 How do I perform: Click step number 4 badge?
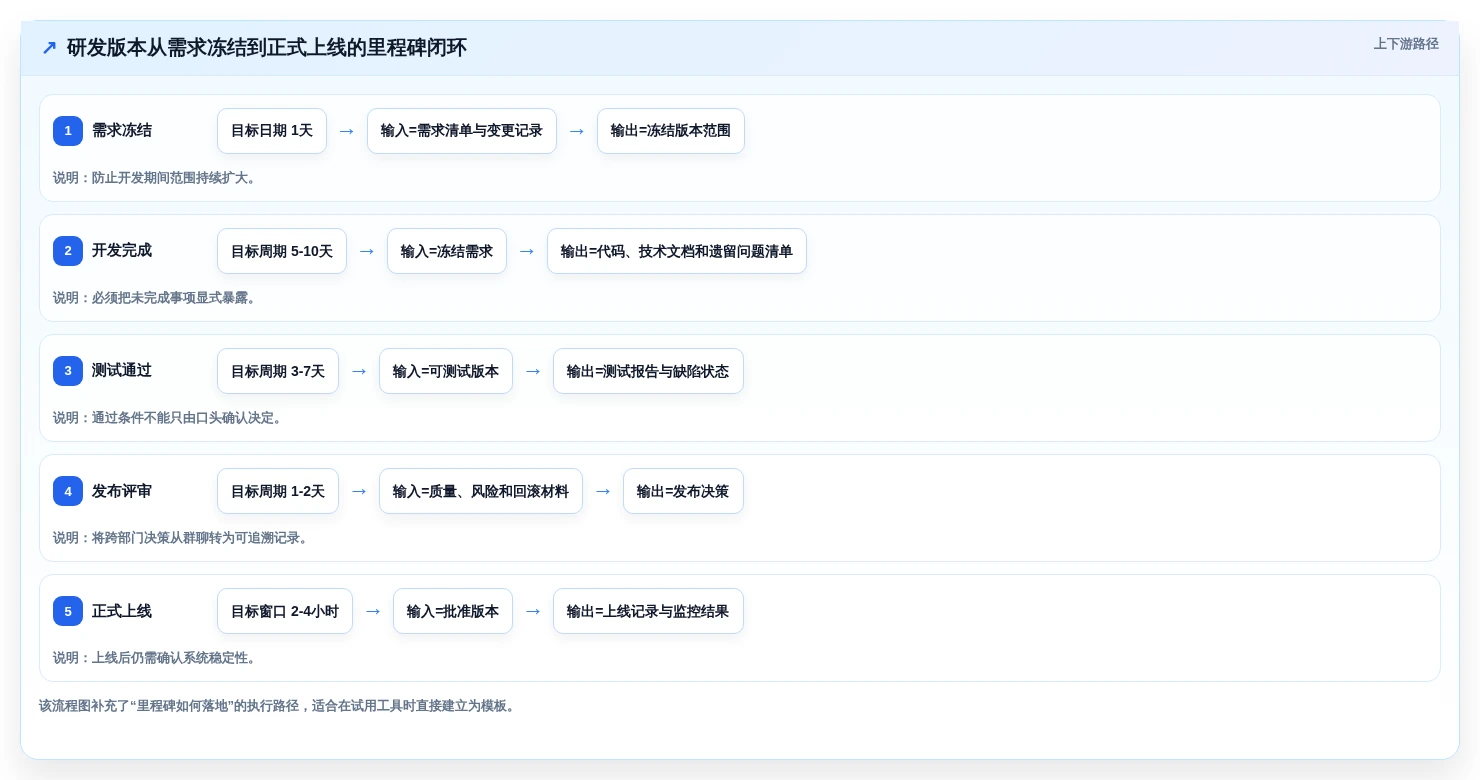point(68,491)
